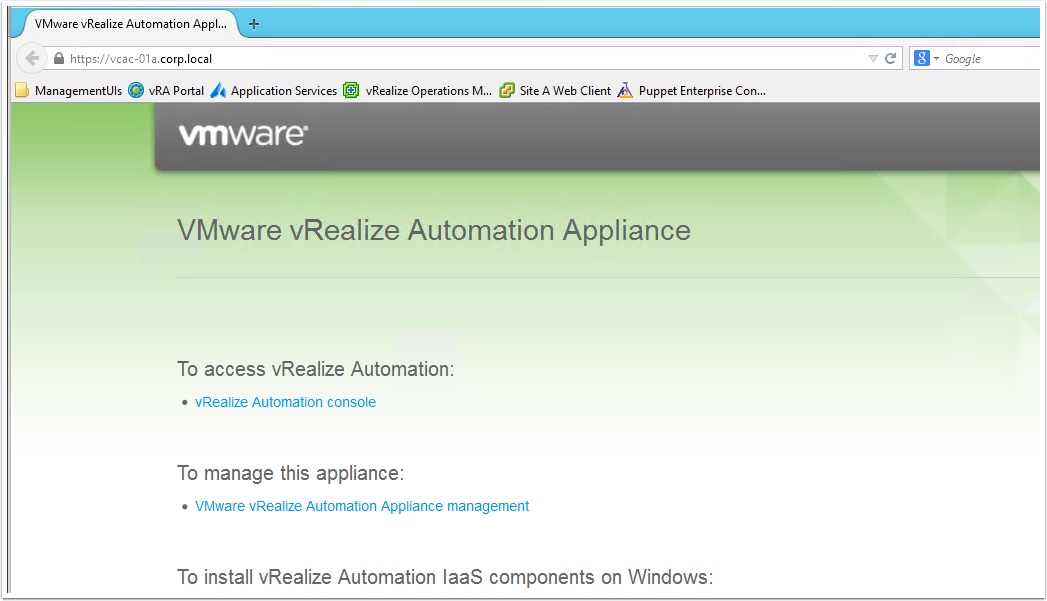
Task: Open the vRealize Automation console link
Action: coord(285,402)
